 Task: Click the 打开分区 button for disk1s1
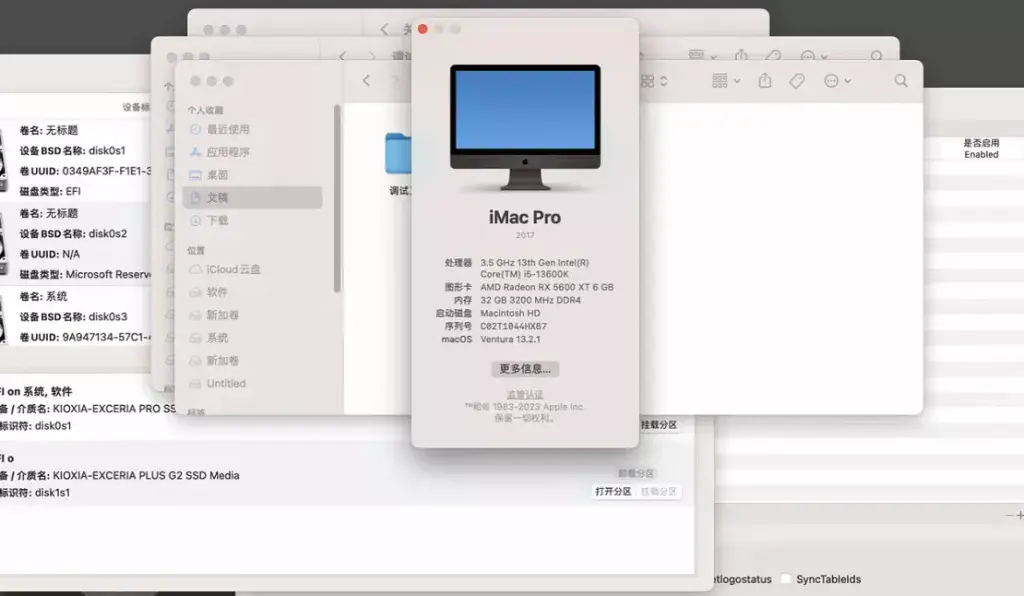point(613,492)
